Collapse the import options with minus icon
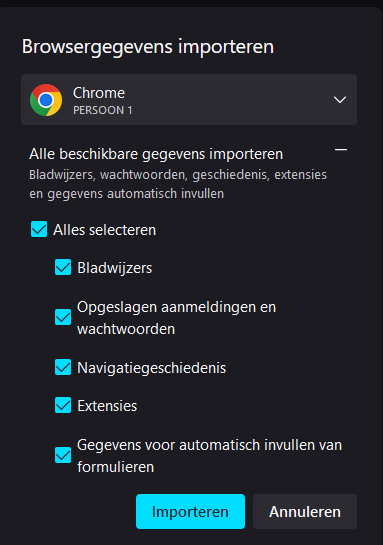Viewport: 383px width, 545px height. [x=341, y=150]
